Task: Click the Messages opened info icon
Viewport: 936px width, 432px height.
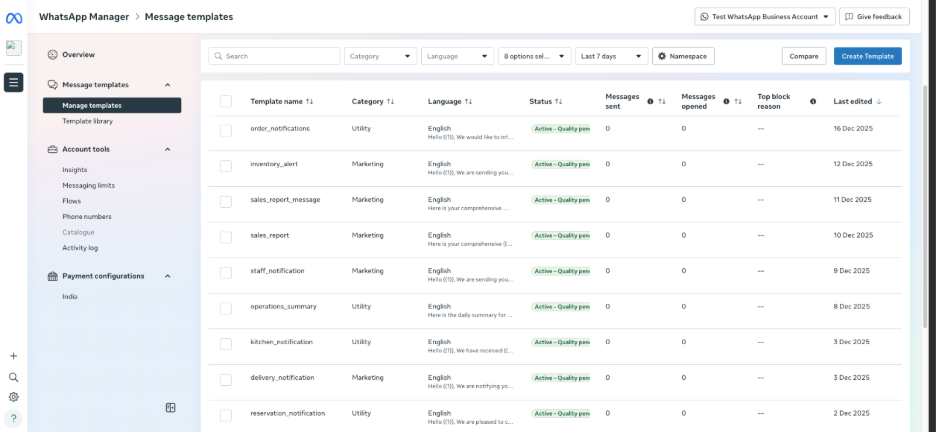Action: click(x=726, y=101)
